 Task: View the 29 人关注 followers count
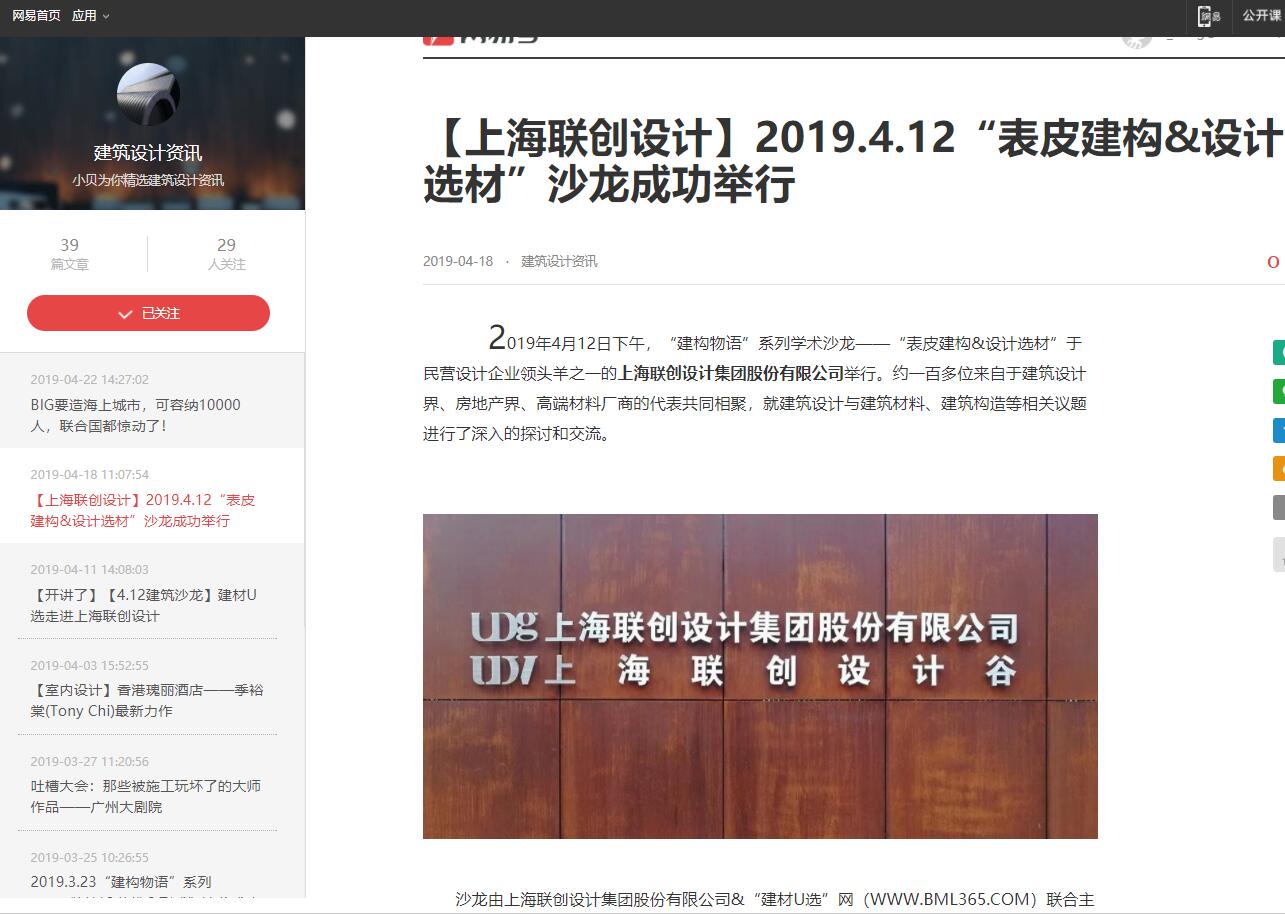227,254
